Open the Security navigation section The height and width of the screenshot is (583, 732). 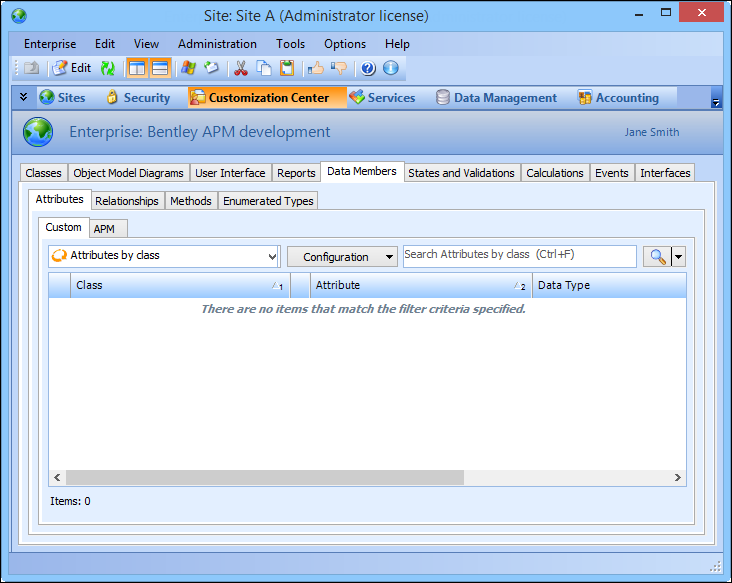pos(138,98)
